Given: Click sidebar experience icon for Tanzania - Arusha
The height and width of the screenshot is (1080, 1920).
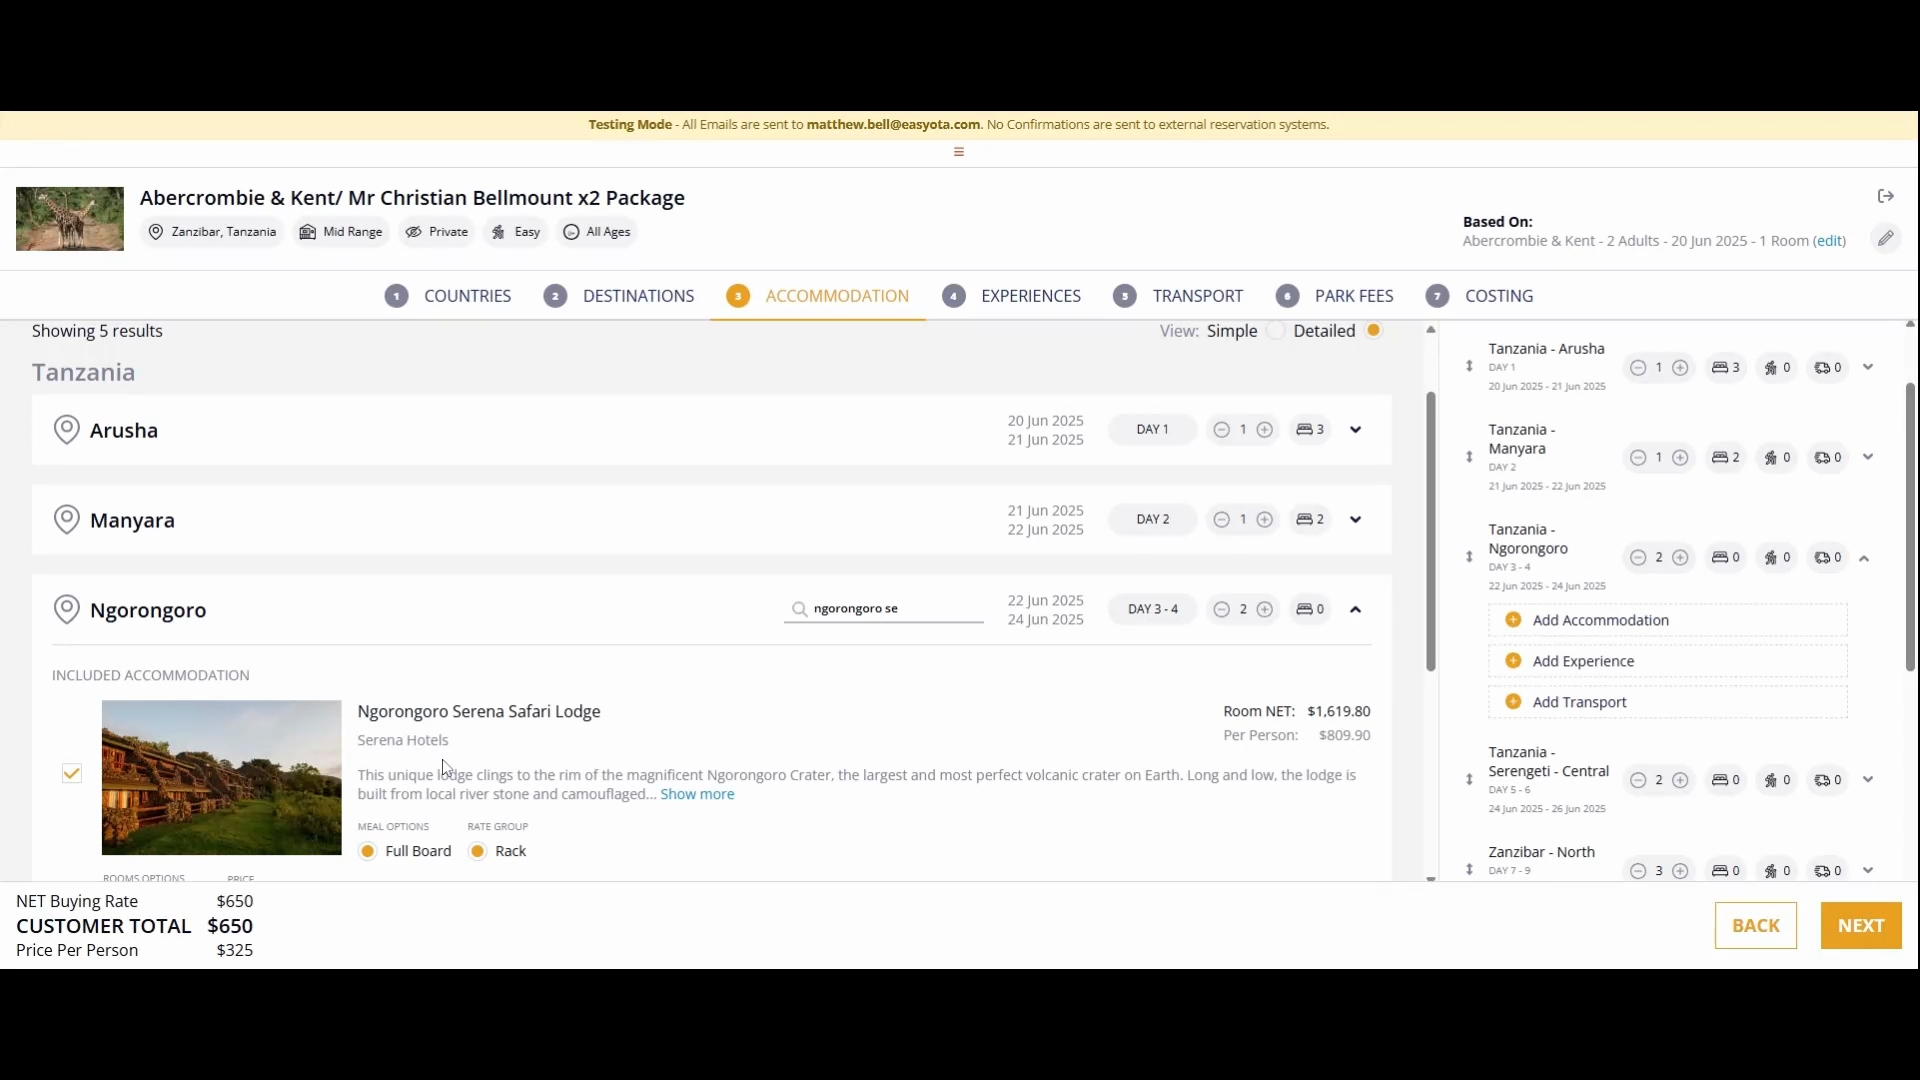Looking at the screenshot, I should pyautogui.click(x=1771, y=368).
